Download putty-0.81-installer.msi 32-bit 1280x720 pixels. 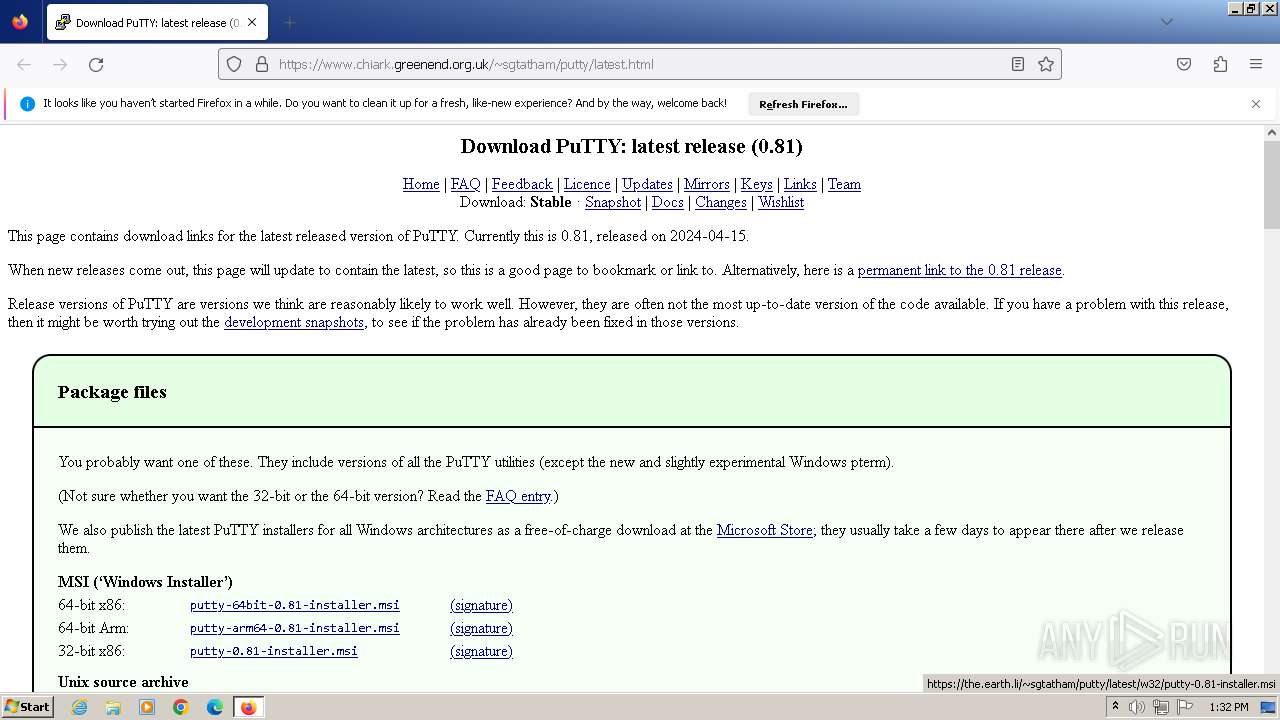pos(274,651)
